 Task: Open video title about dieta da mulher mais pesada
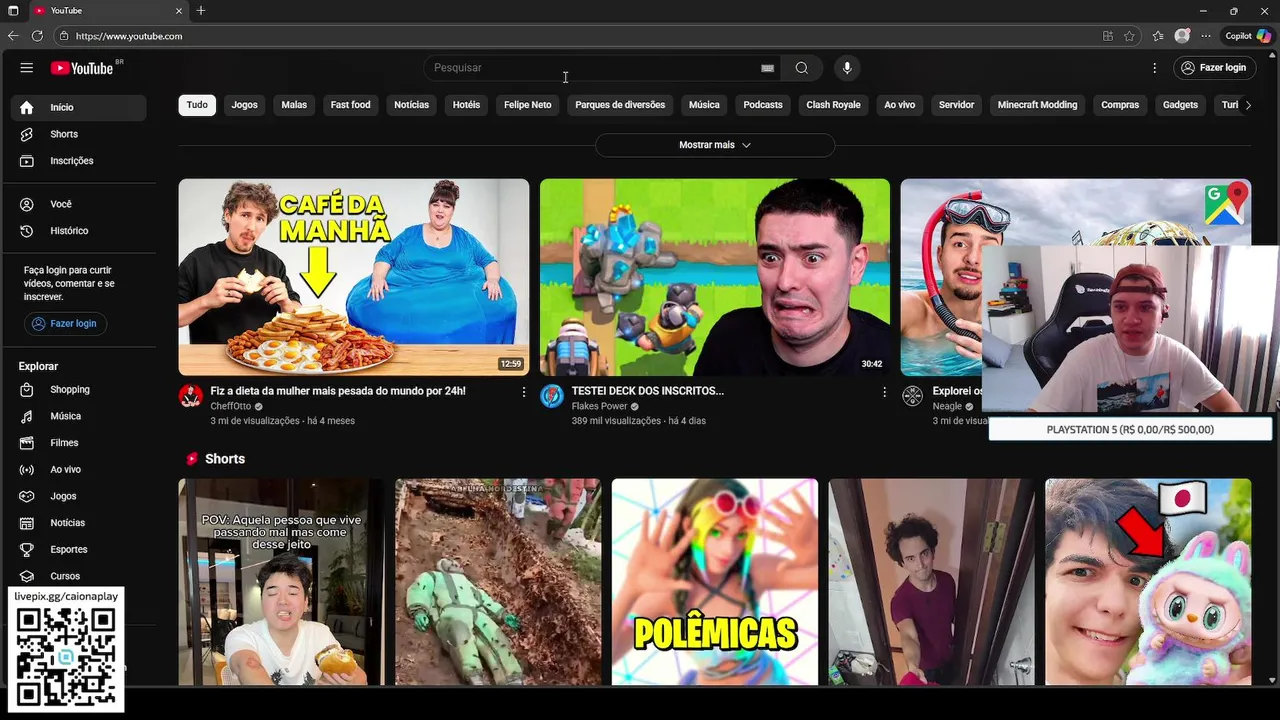pyautogui.click(x=338, y=391)
